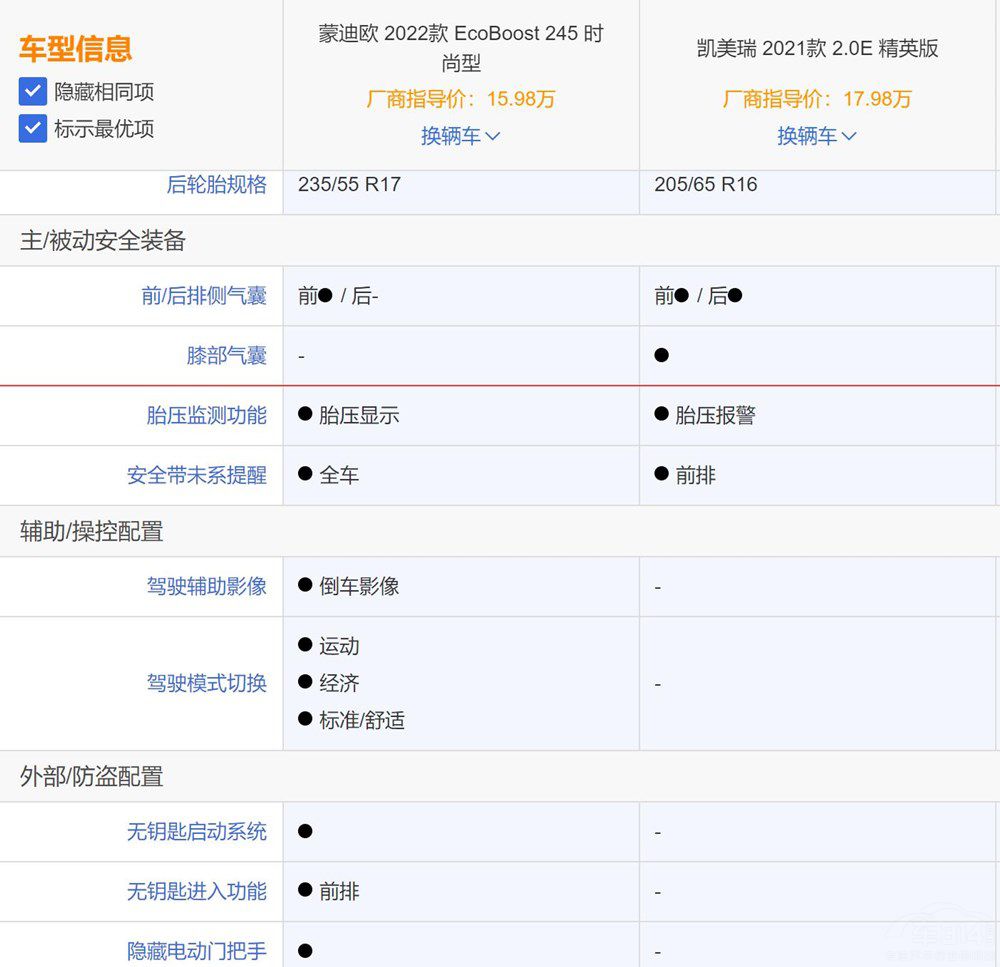This screenshot has width=1000, height=967.
Task: Click the Camry guide price 17.98万
Action: point(817,100)
